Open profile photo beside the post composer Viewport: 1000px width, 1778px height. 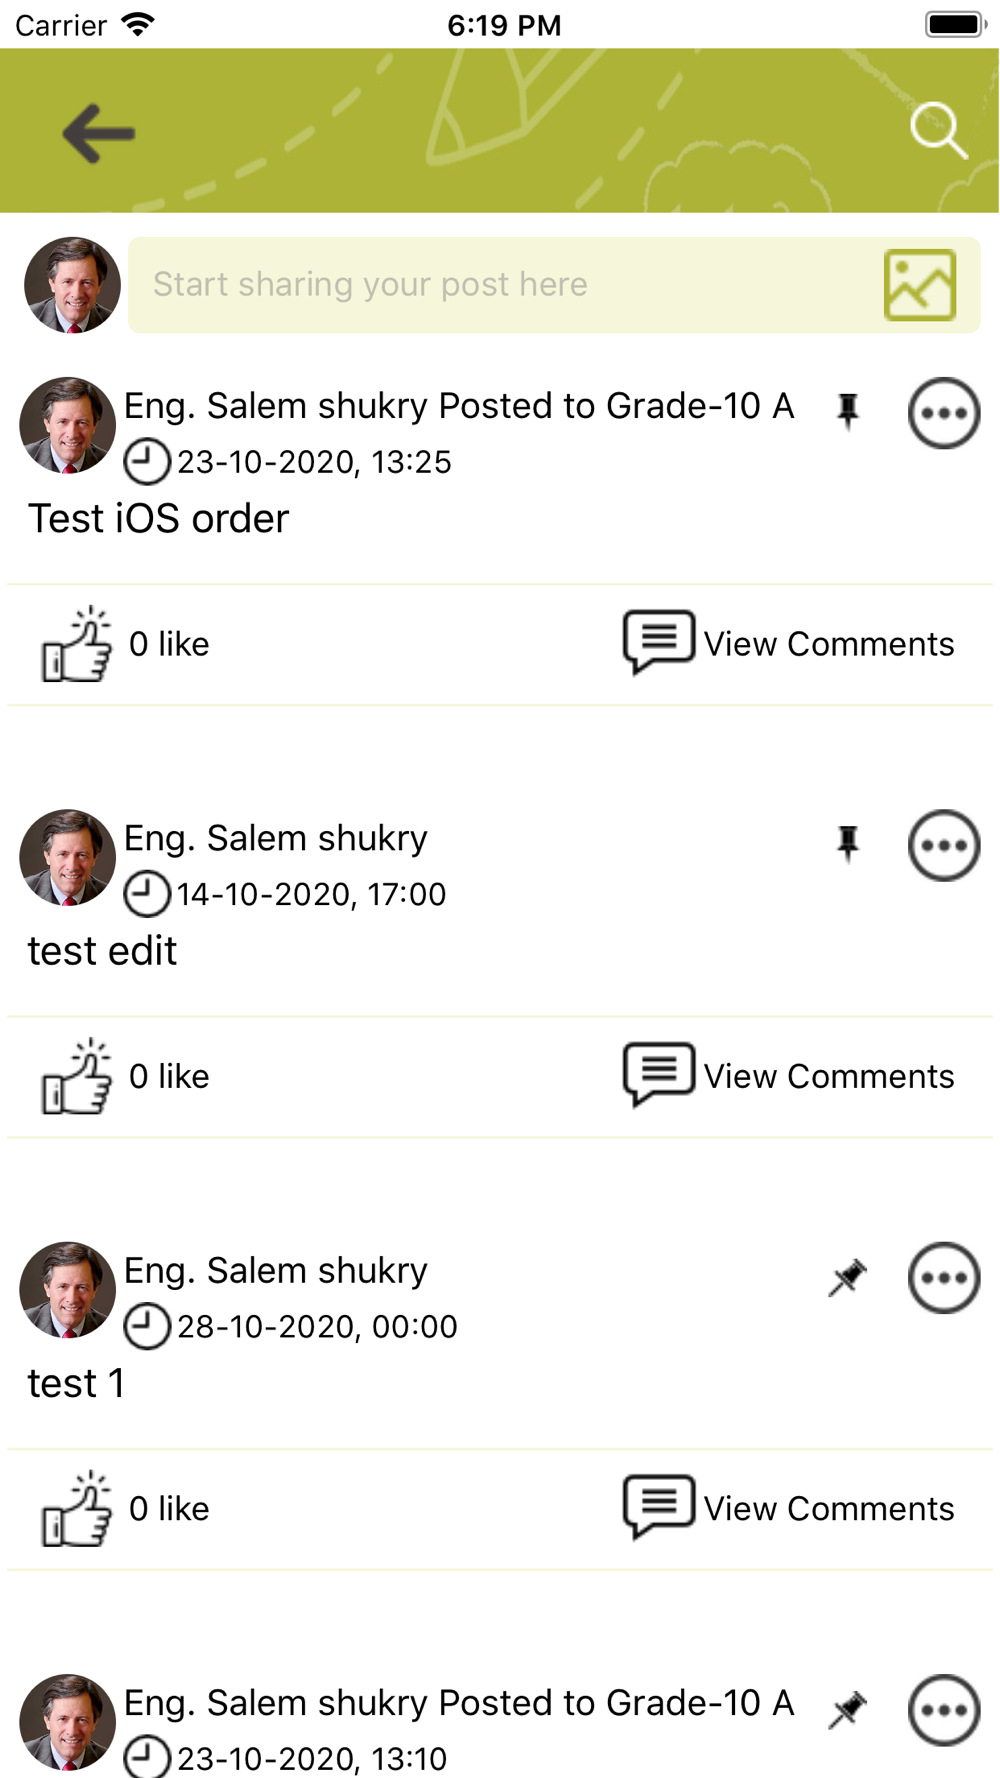[x=72, y=285]
